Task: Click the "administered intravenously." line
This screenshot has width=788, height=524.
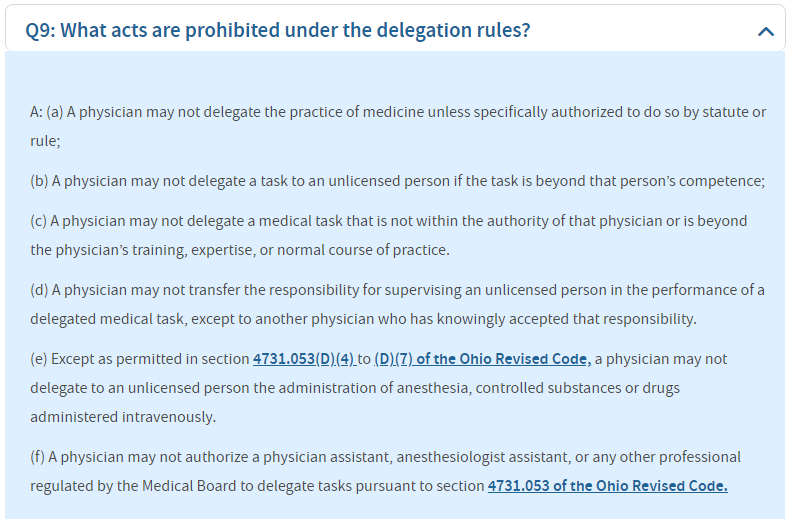Action: (123, 416)
